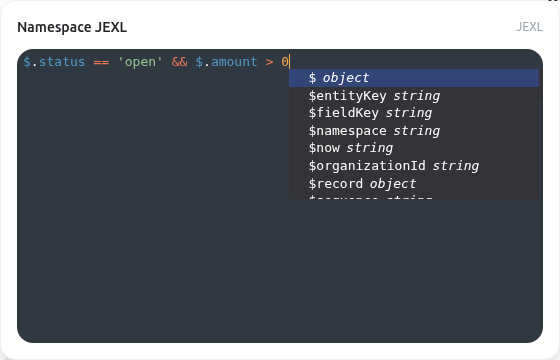Screen dimensions: 560x360
Task: Place cursor on the && operator
Action: click(179, 62)
